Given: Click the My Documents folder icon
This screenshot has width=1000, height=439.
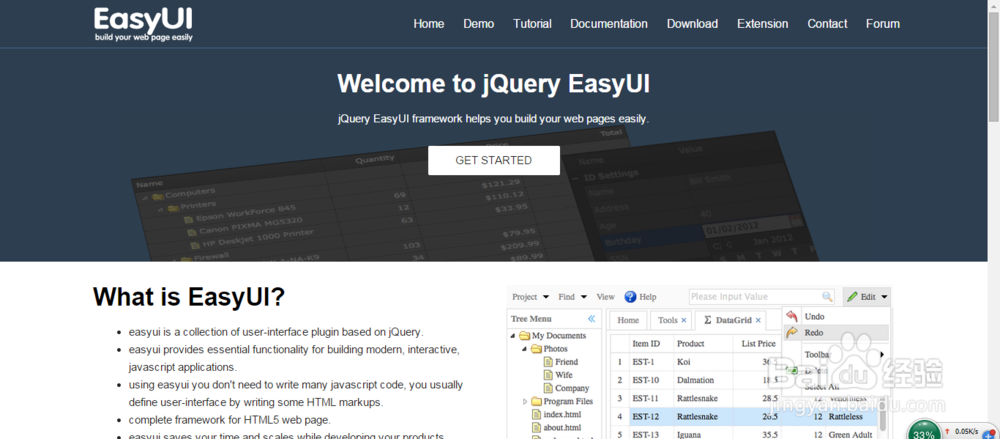Looking at the screenshot, I should [x=524, y=336].
